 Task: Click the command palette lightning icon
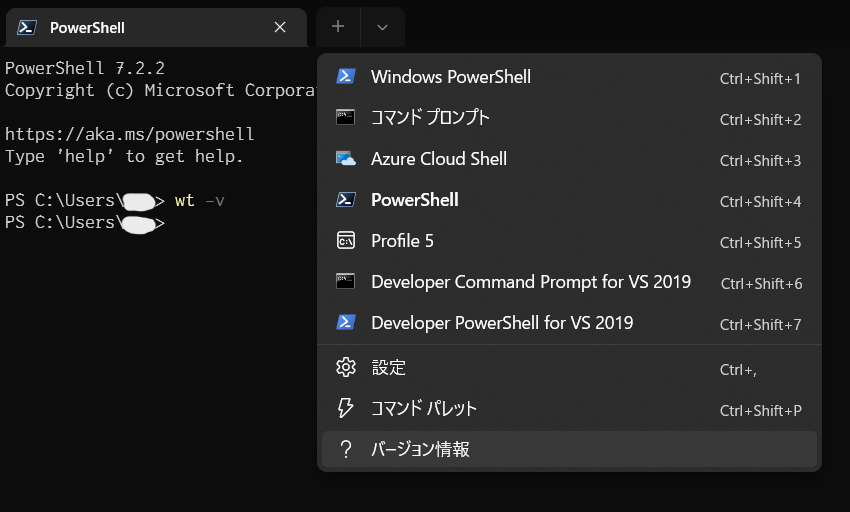pyautogui.click(x=346, y=408)
